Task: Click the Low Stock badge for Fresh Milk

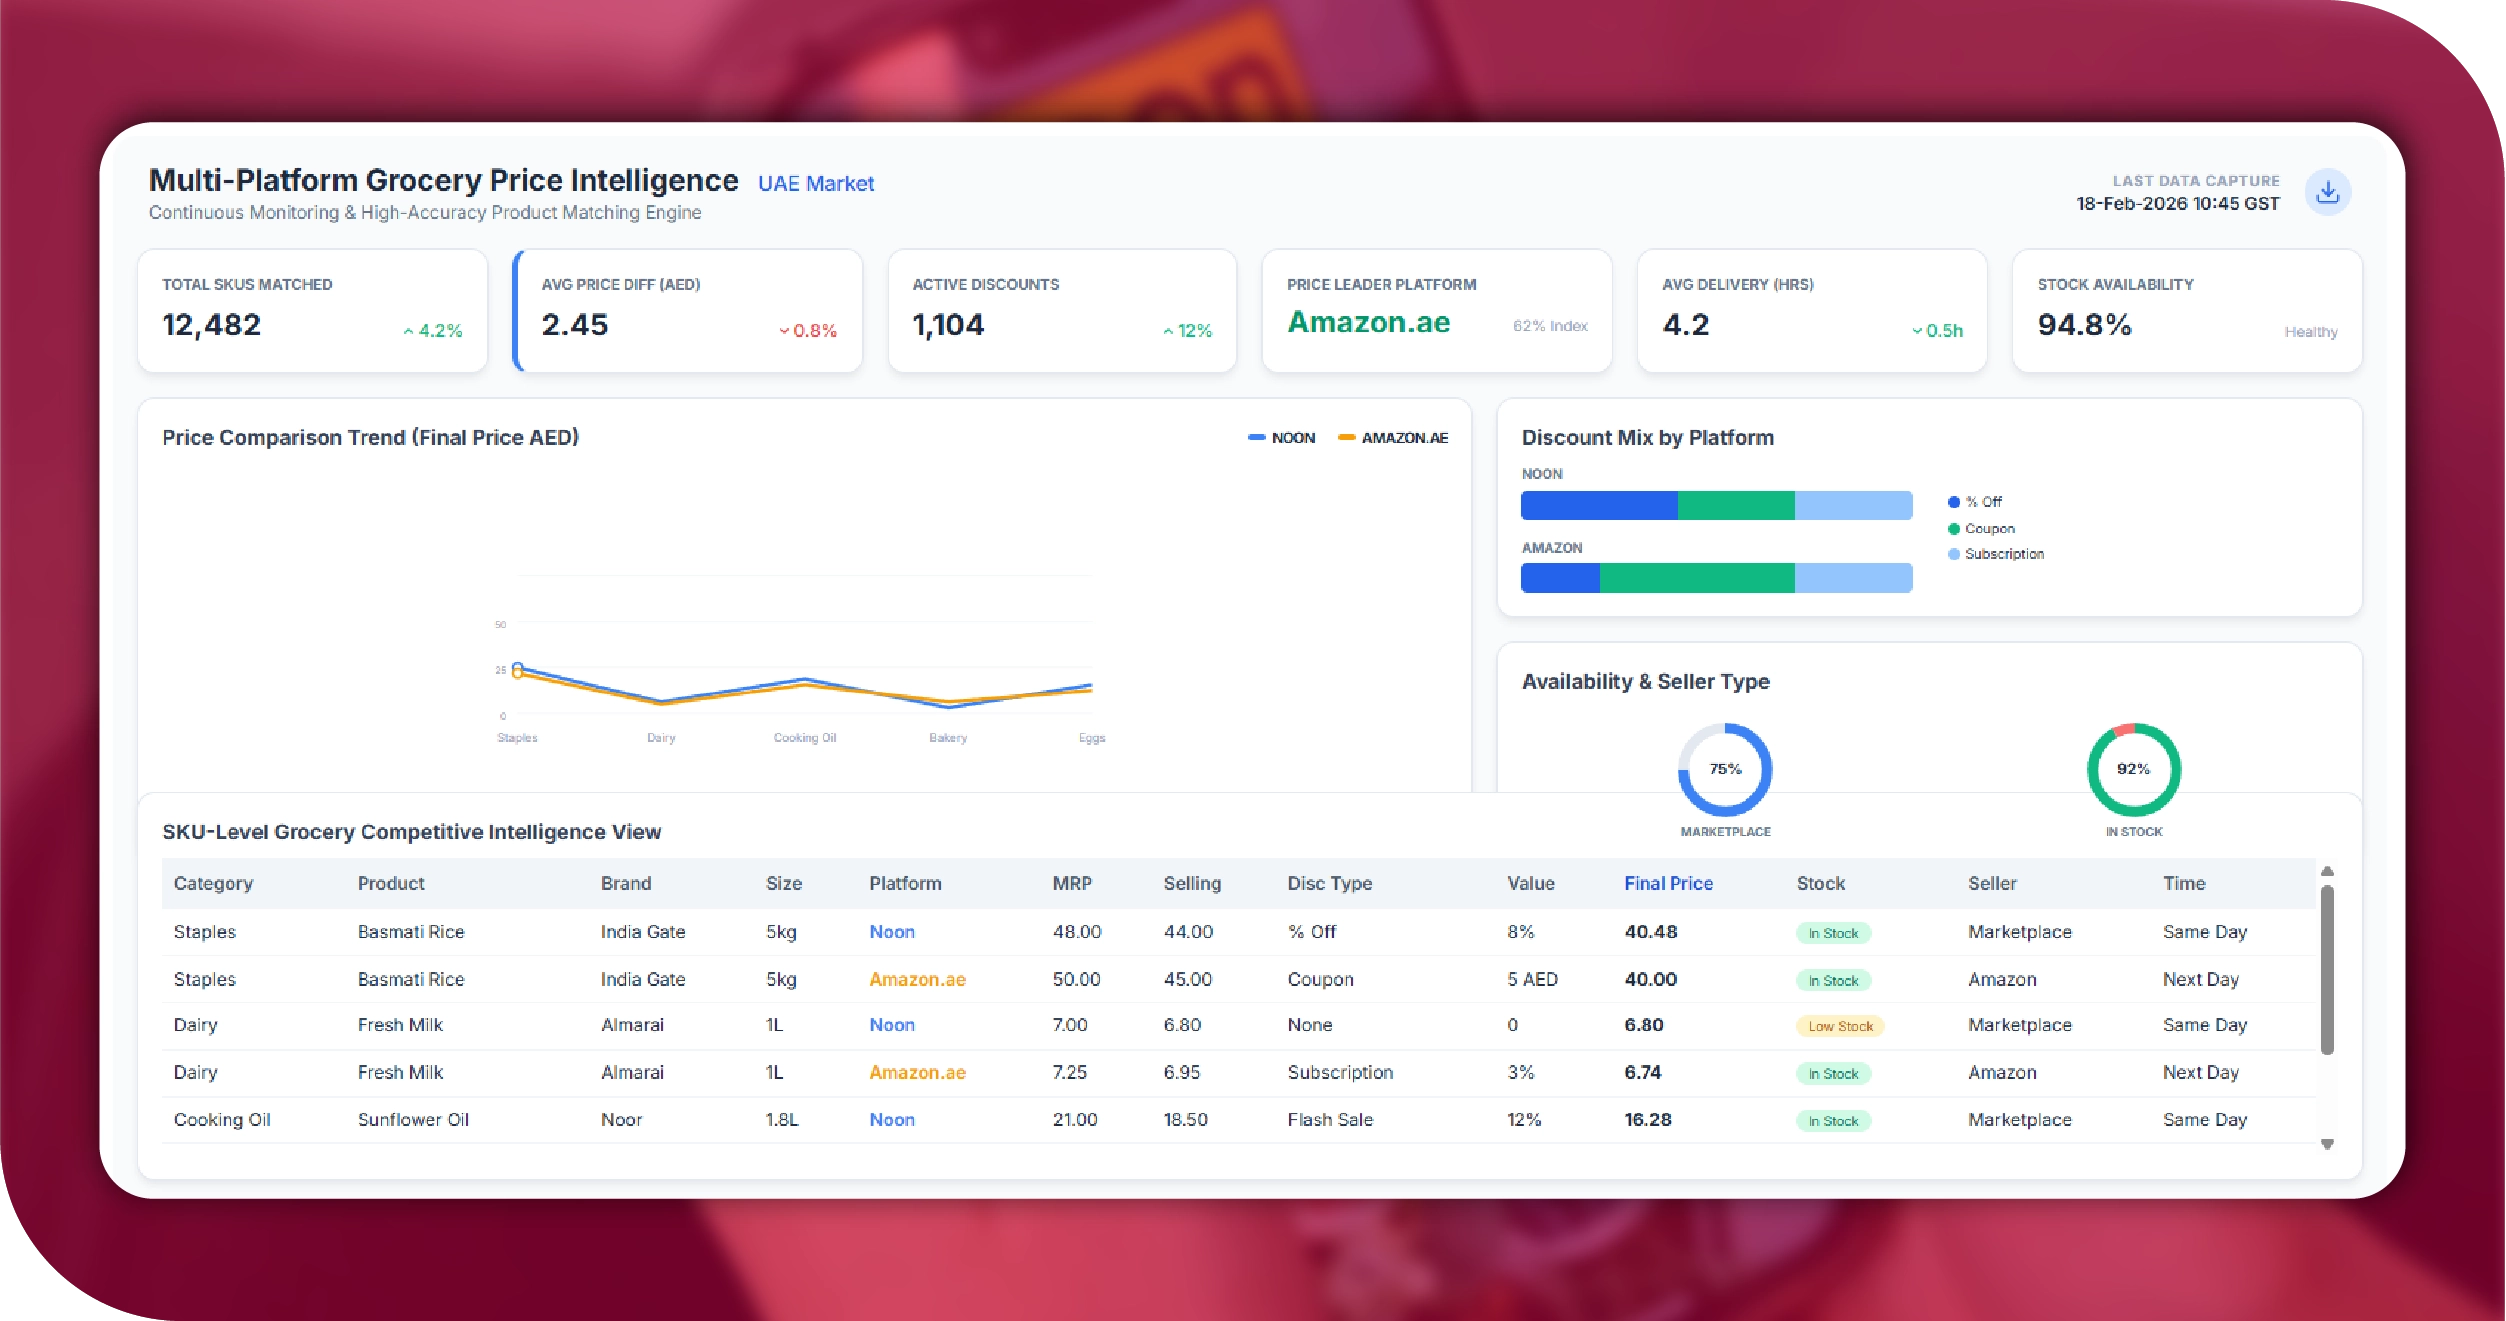Action: coord(1840,1026)
